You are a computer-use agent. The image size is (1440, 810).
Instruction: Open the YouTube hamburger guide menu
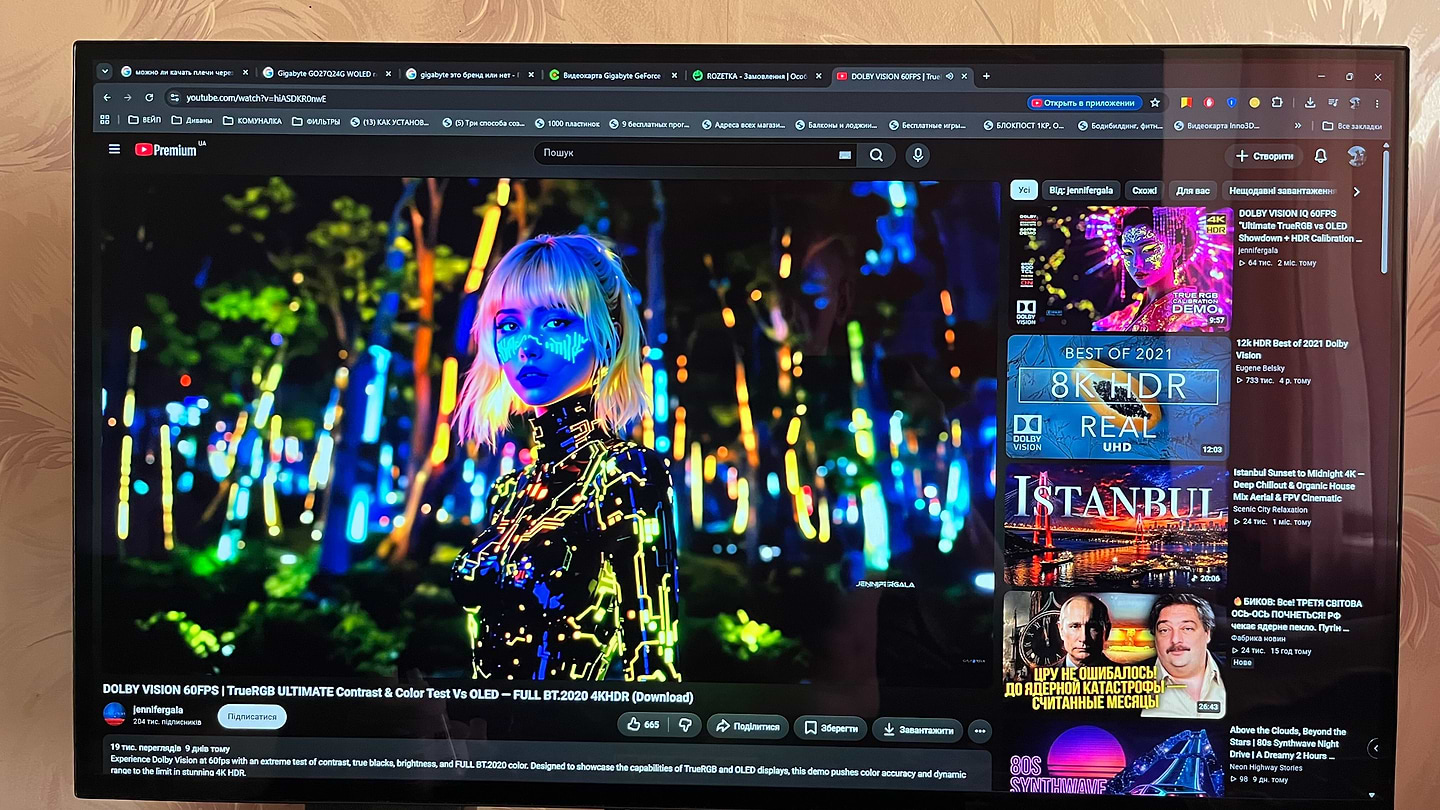114,149
